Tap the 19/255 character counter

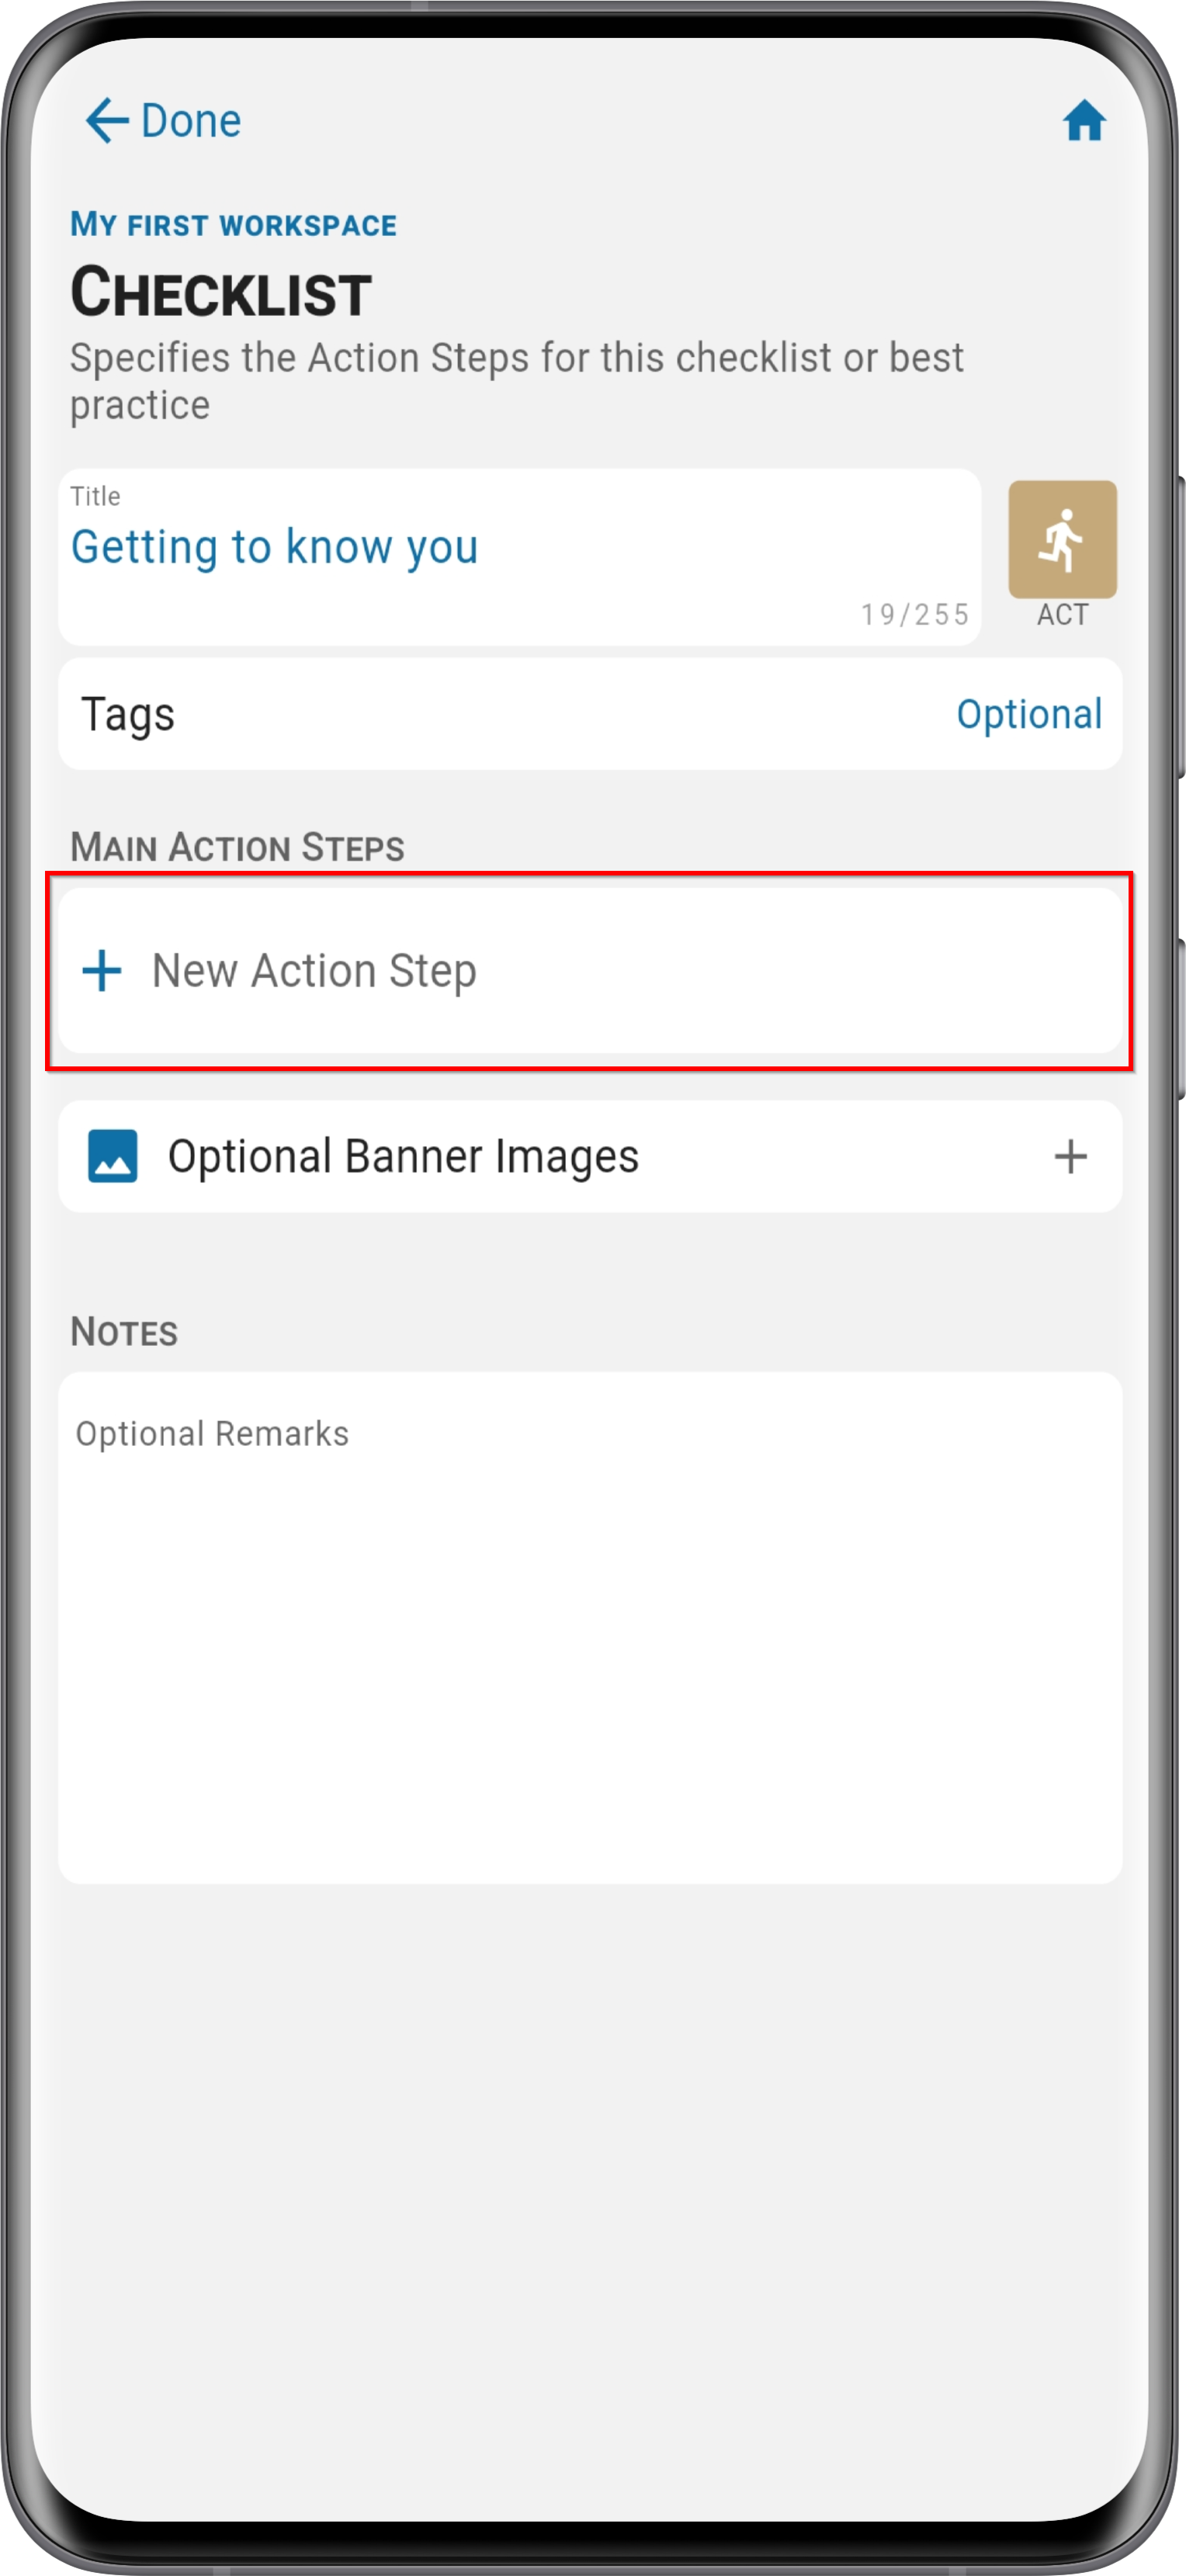click(915, 614)
